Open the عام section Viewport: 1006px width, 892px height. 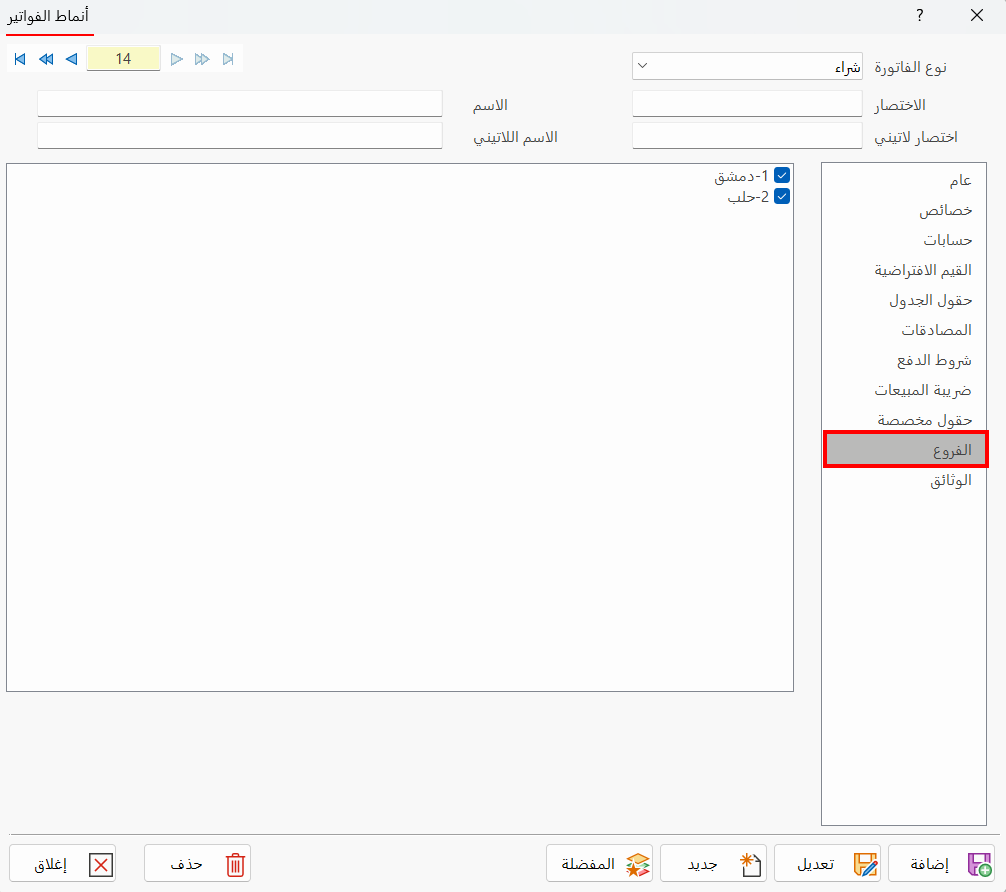point(904,180)
